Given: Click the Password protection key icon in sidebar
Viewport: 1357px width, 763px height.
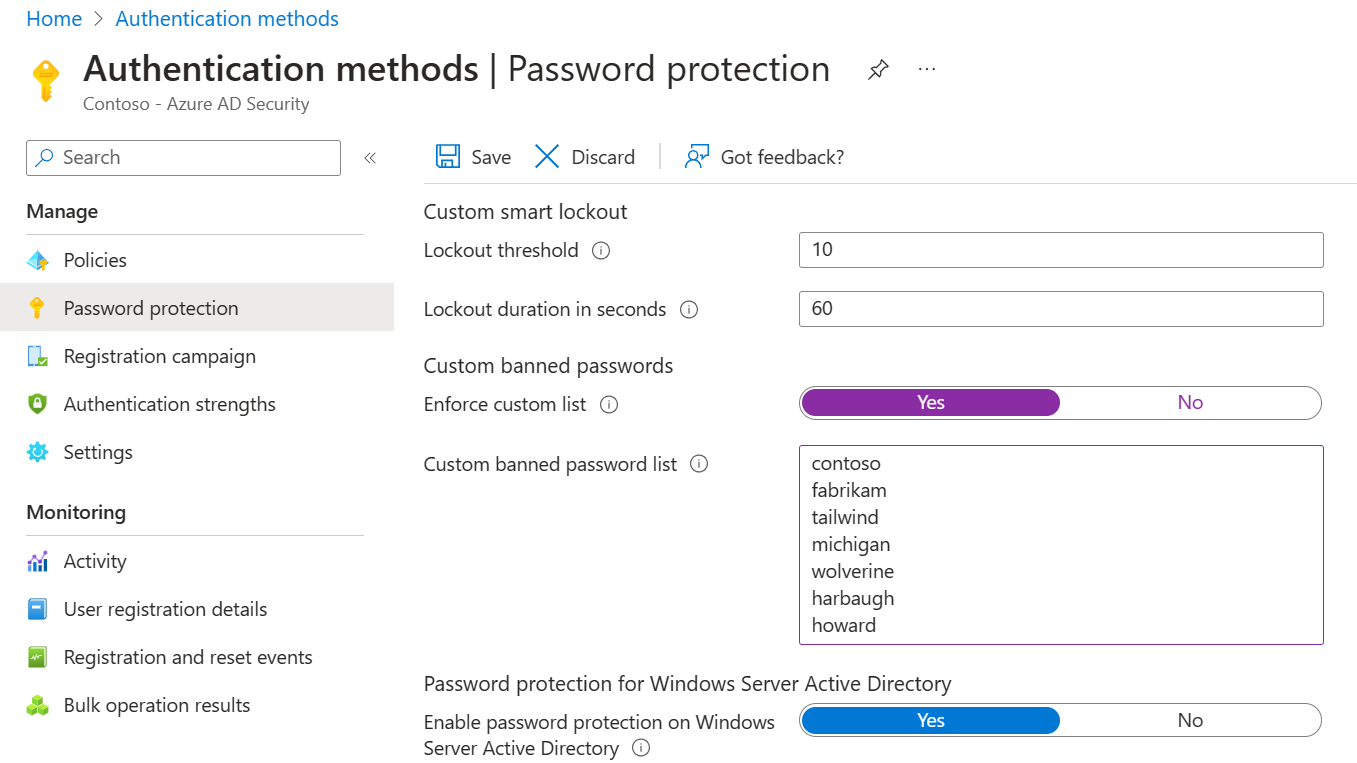Looking at the screenshot, I should (x=38, y=308).
